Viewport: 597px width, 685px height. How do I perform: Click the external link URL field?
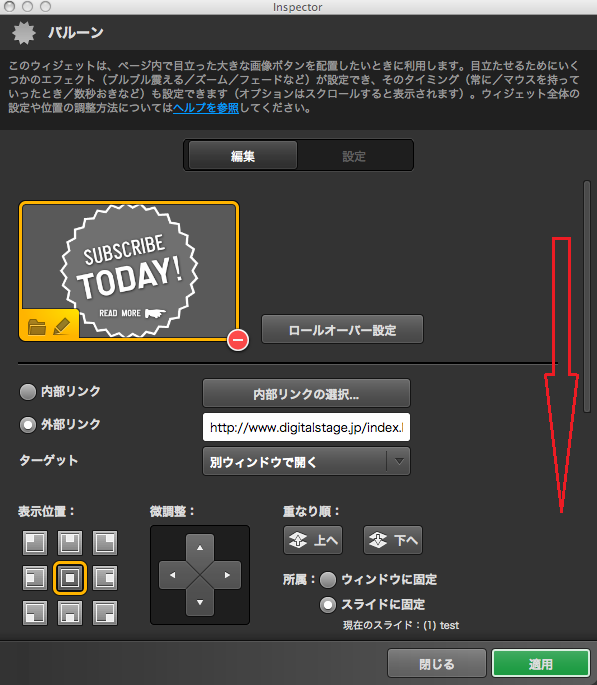coord(306,427)
